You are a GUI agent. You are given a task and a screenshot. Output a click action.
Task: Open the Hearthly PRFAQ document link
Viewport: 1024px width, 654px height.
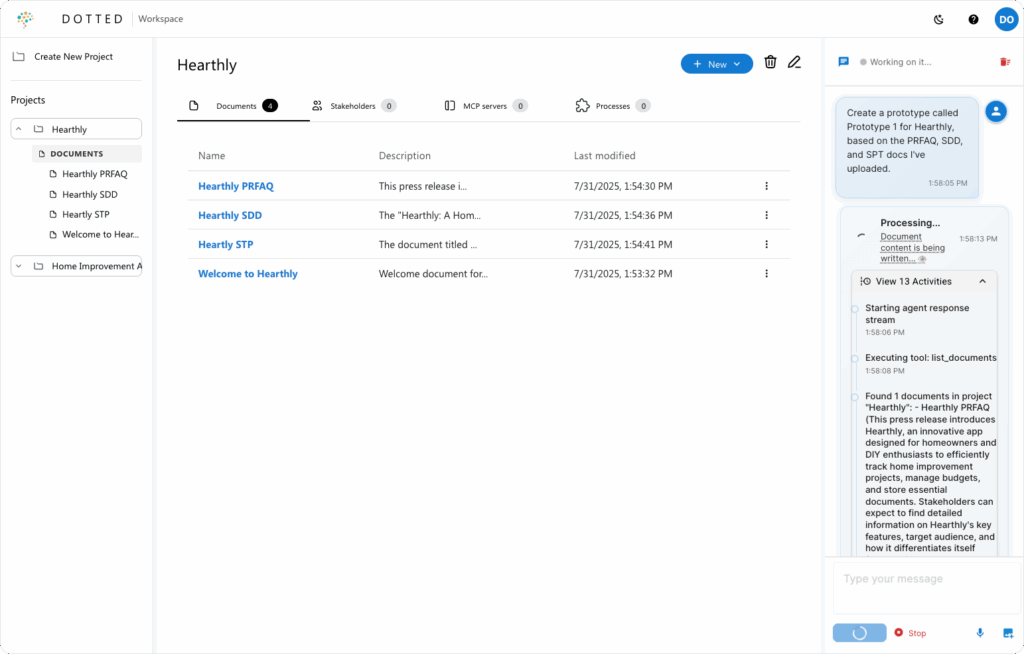pos(235,186)
